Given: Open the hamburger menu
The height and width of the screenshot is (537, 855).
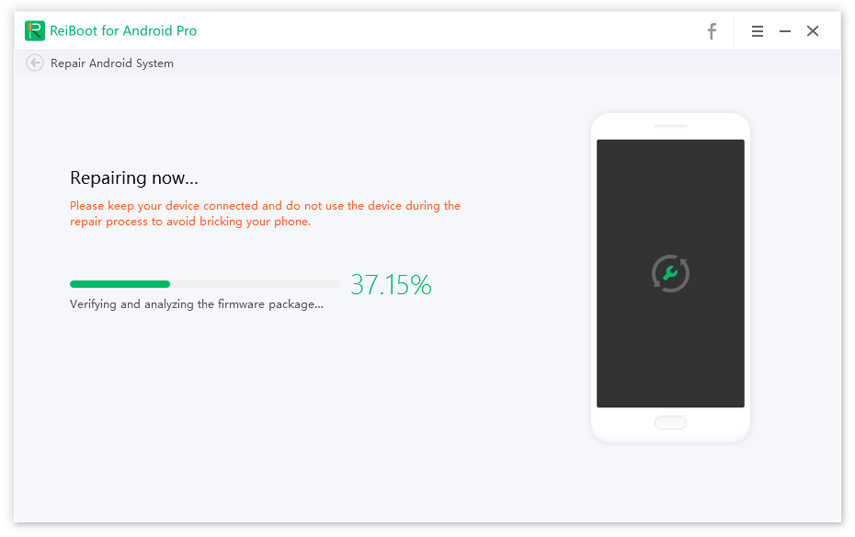Looking at the screenshot, I should (x=757, y=31).
